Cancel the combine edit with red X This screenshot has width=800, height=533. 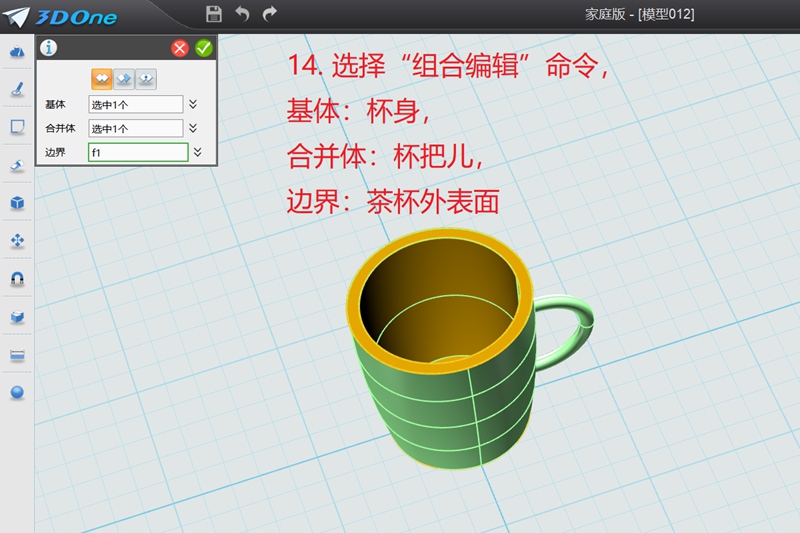click(180, 48)
